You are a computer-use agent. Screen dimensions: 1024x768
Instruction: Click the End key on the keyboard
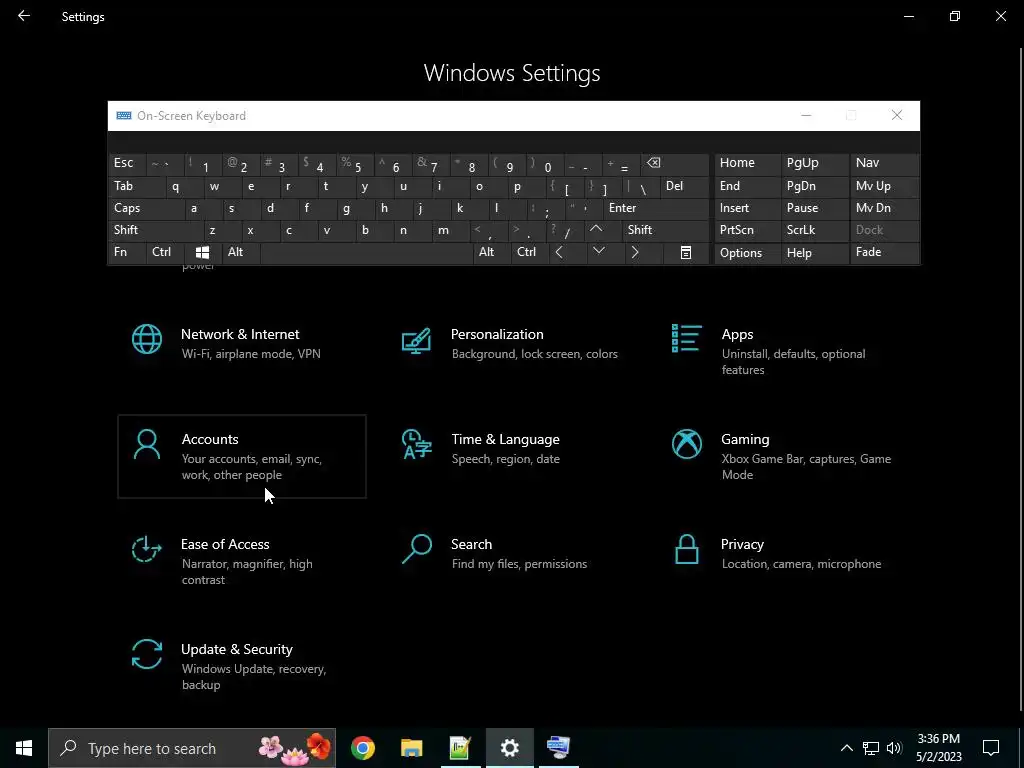coord(747,186)
